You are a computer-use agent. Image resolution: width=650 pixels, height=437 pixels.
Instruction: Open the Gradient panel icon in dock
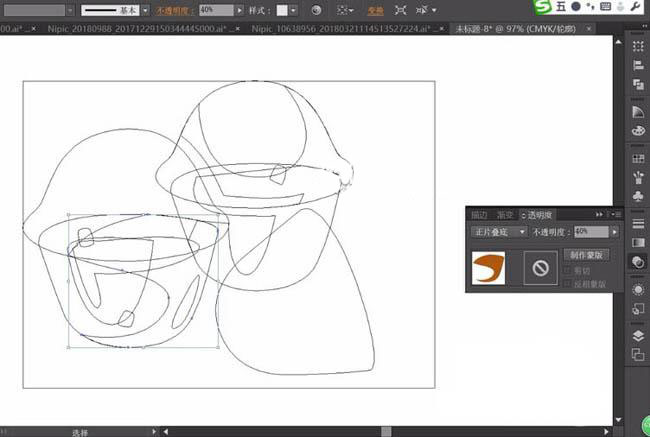tap(638, 242)
